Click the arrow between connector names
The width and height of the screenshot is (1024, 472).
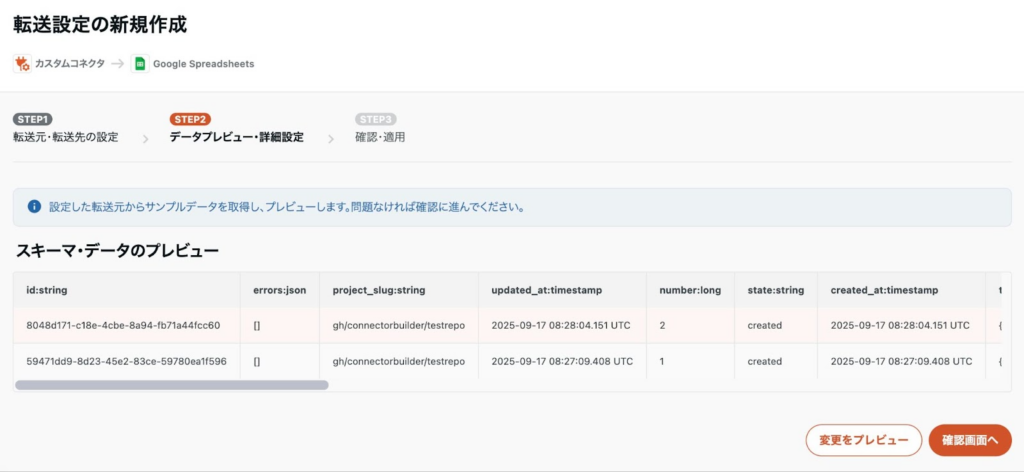[118, 63]
